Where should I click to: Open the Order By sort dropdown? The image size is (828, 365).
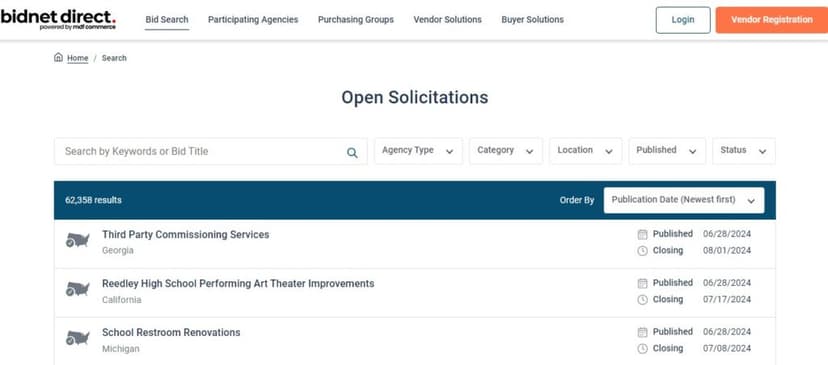coord(684,200)
